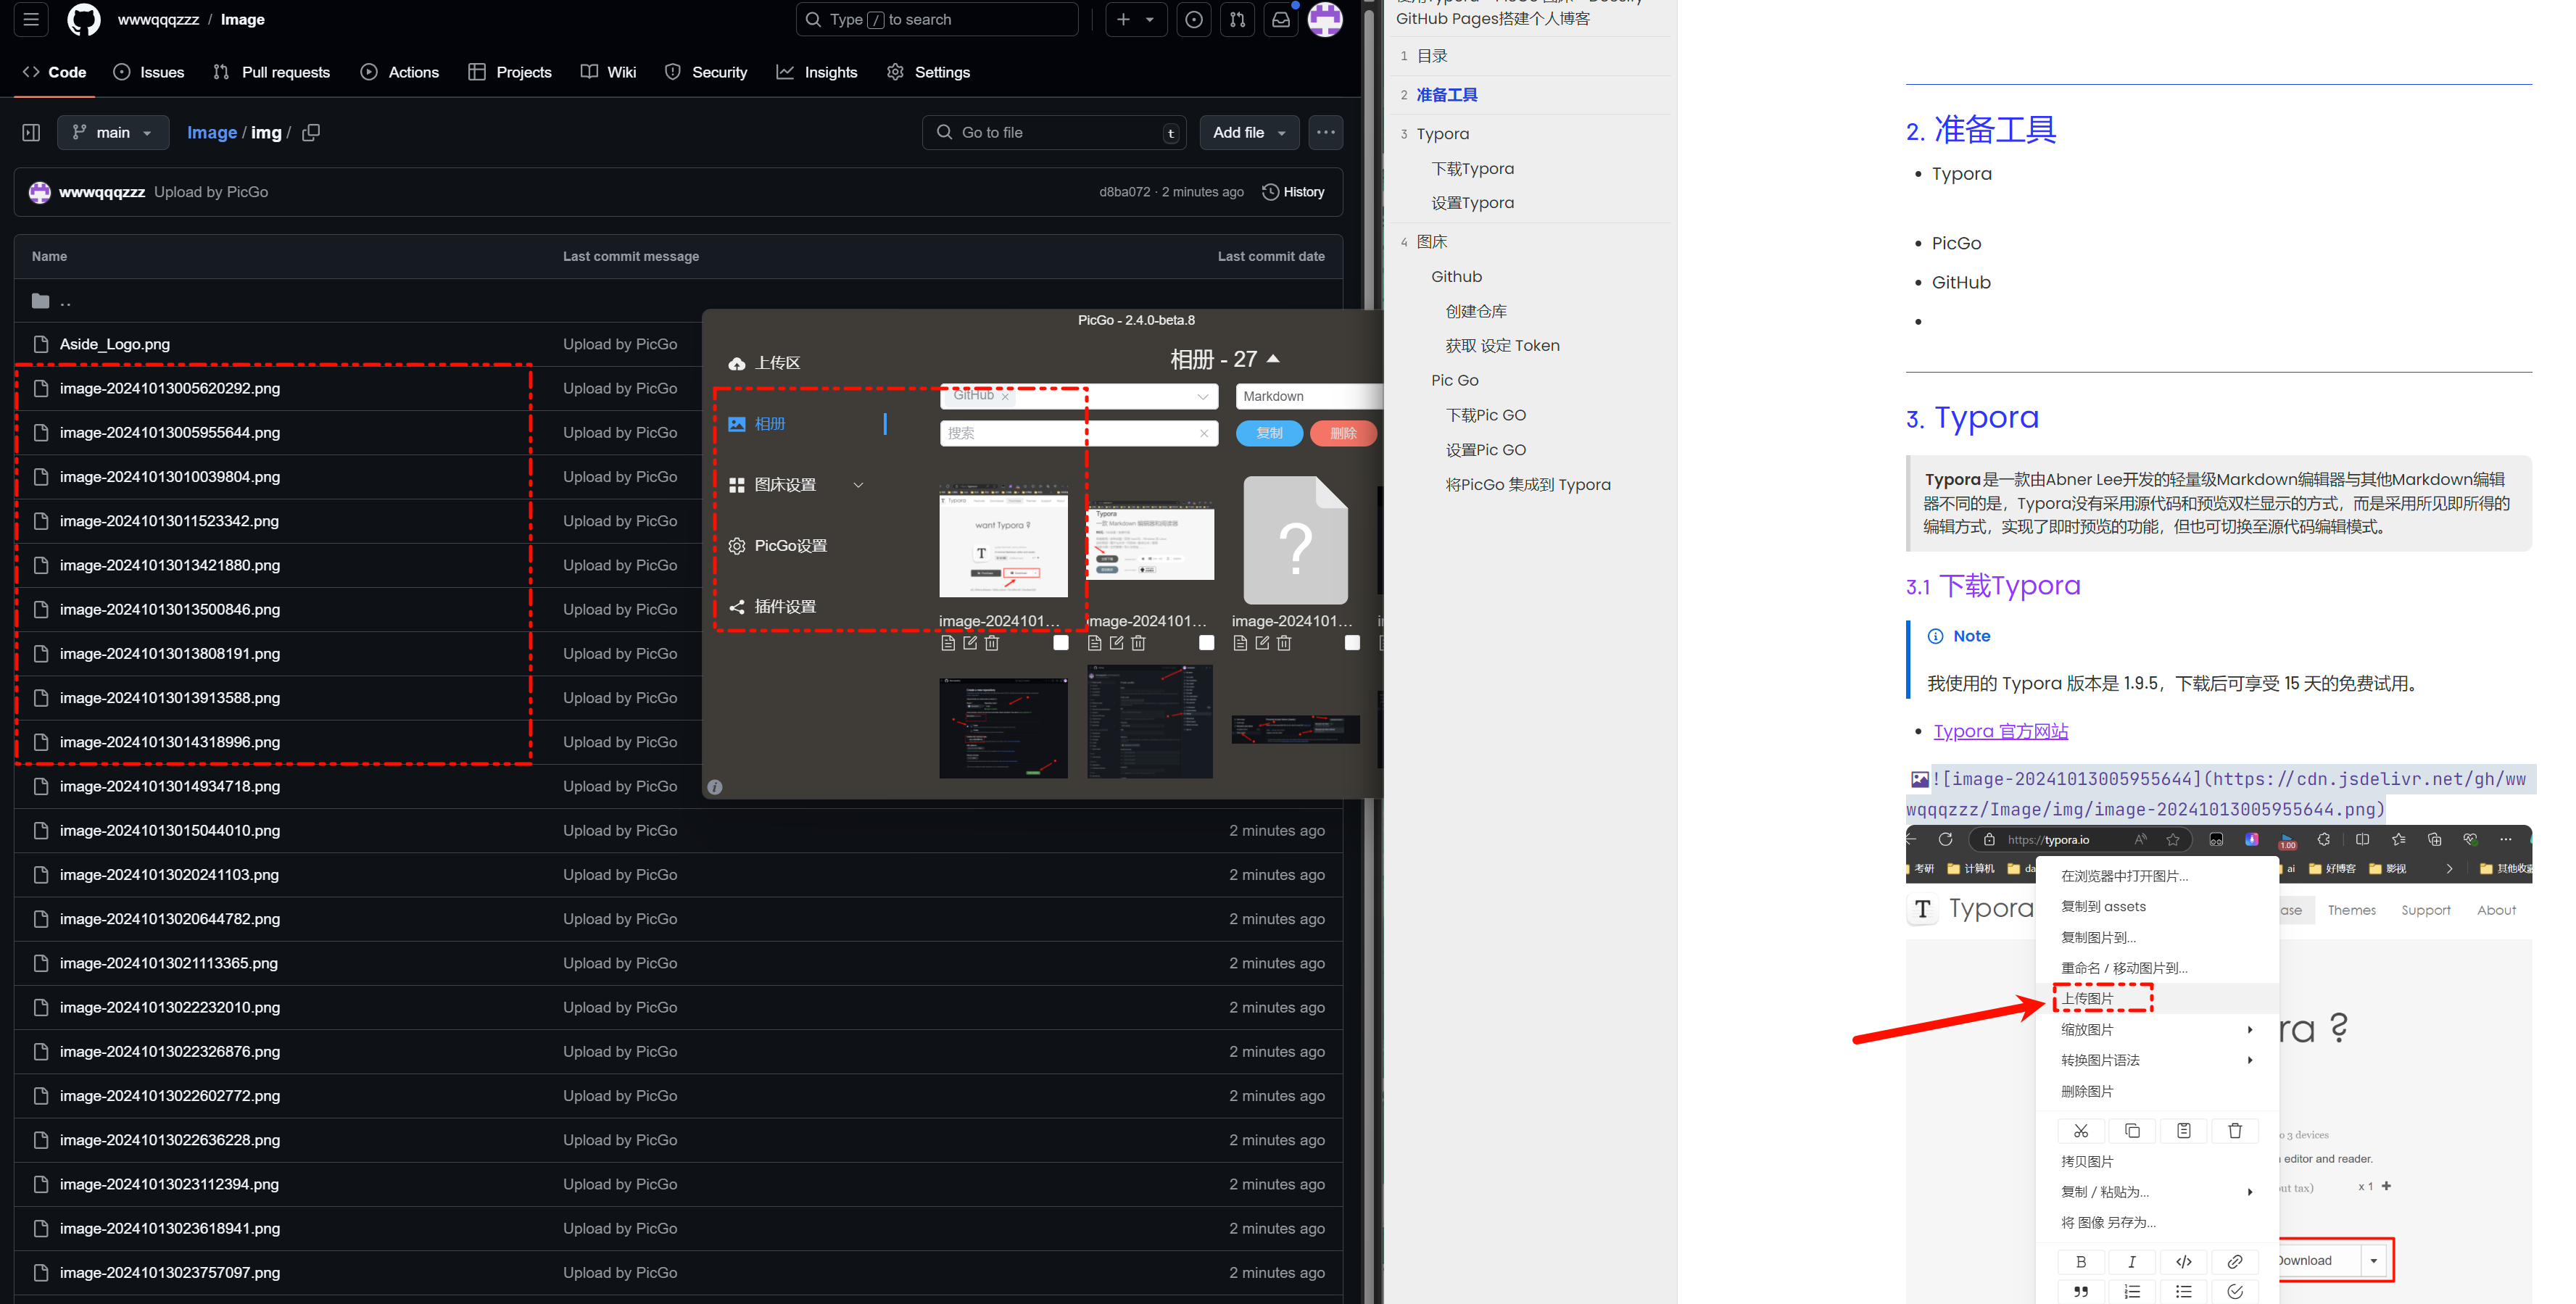Open PicGo设置 in PicGo sidebar
The height and width of the screenshot is (1304, 2576).
click(778, 546)
